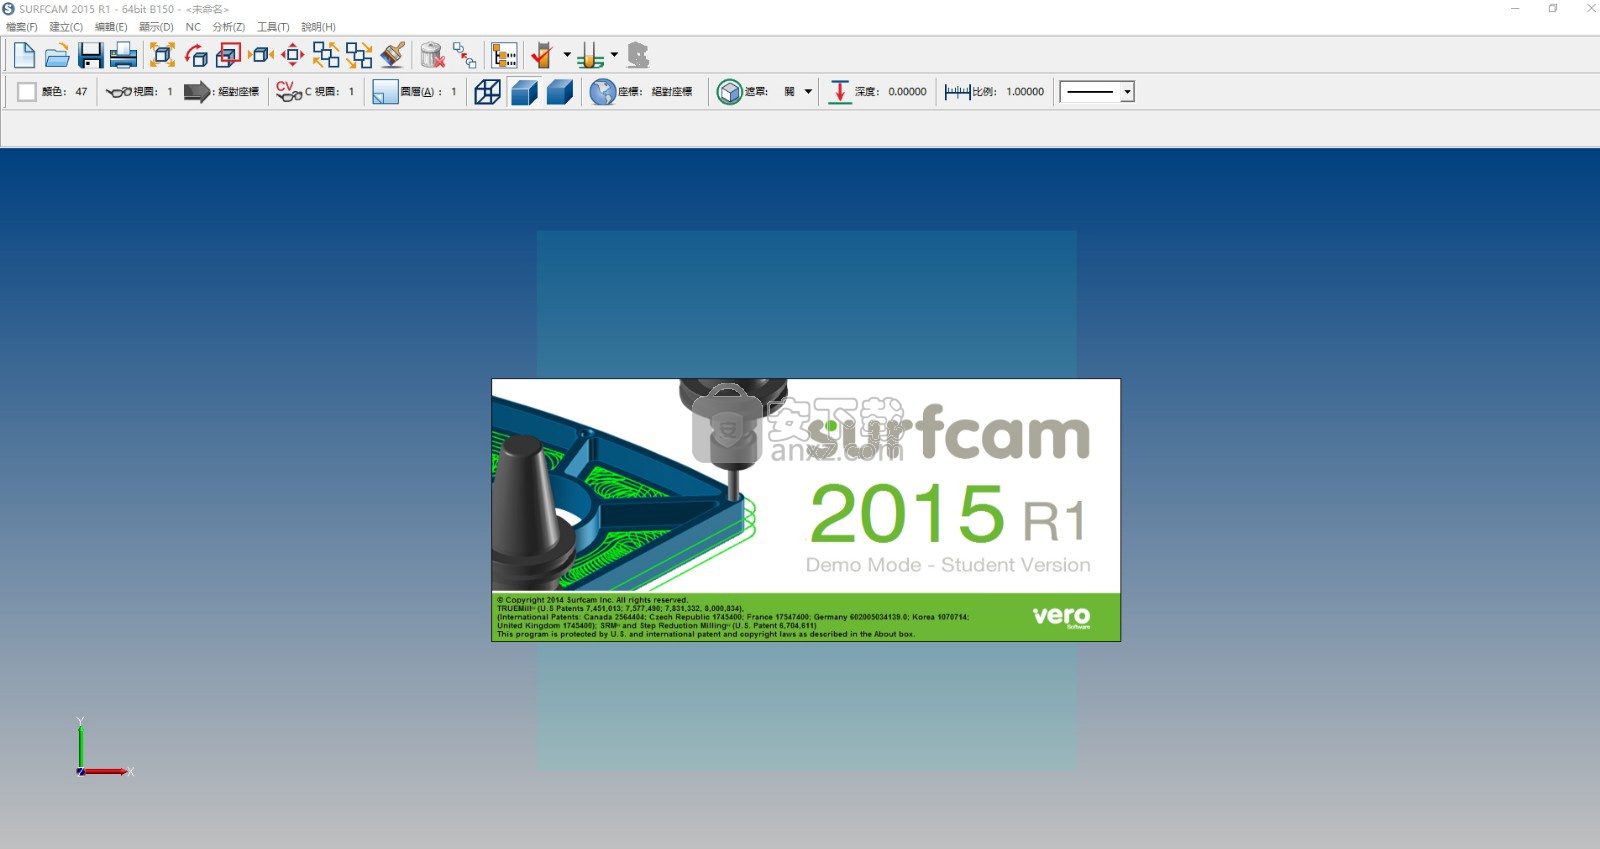1600x849 pixels.
Task: Toggle shaded cube display mode
Action: pyautogui.click(x=524, y=92)
